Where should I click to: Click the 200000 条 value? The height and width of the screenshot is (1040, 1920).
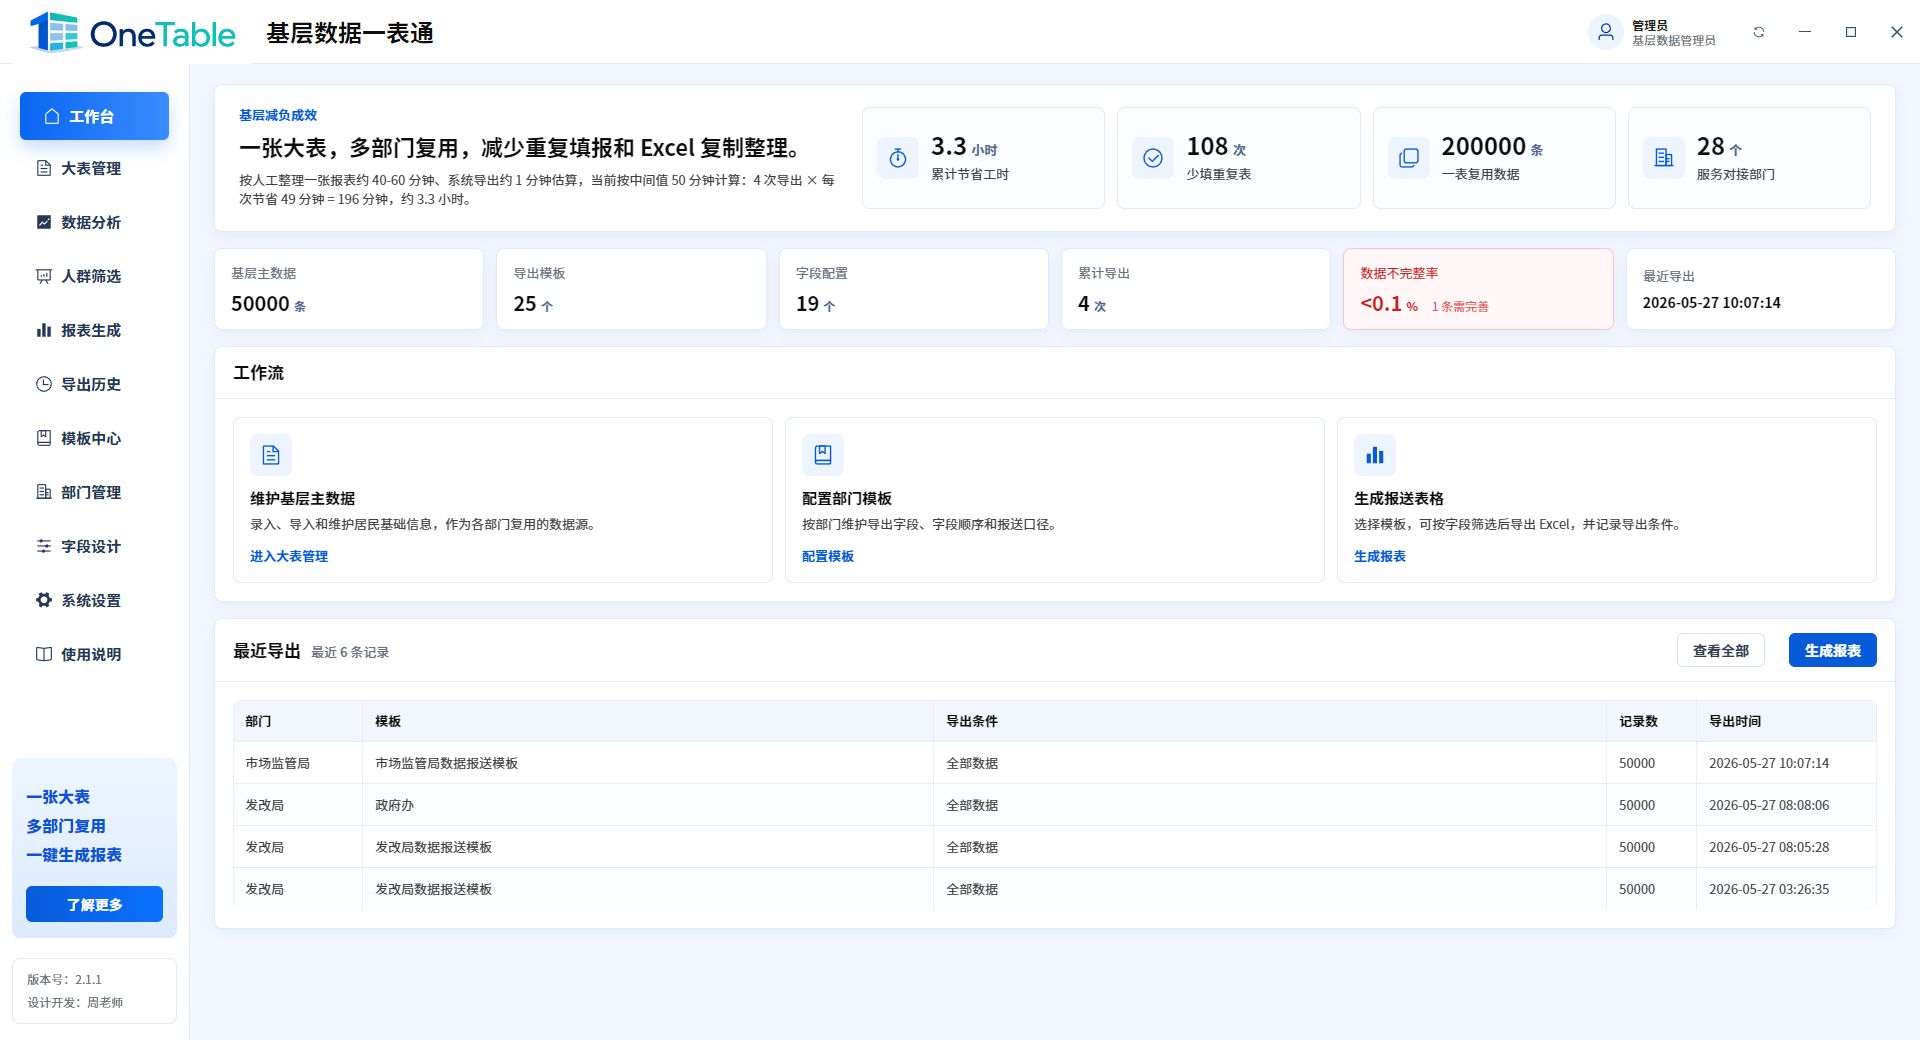[1492, 147]
